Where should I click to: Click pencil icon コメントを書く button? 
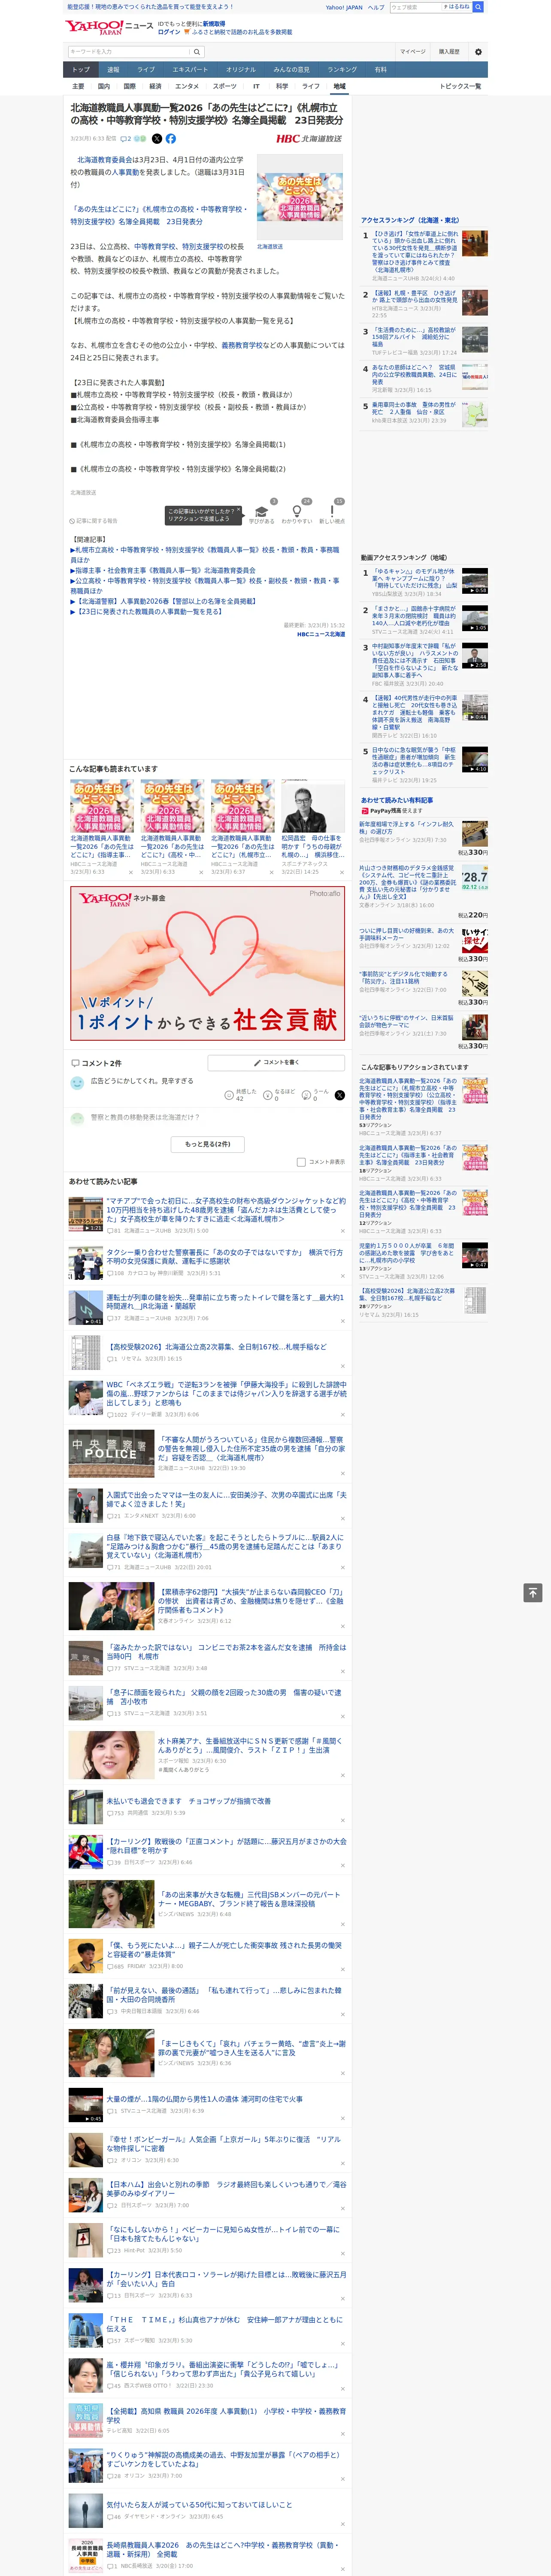coord(276,1062)
